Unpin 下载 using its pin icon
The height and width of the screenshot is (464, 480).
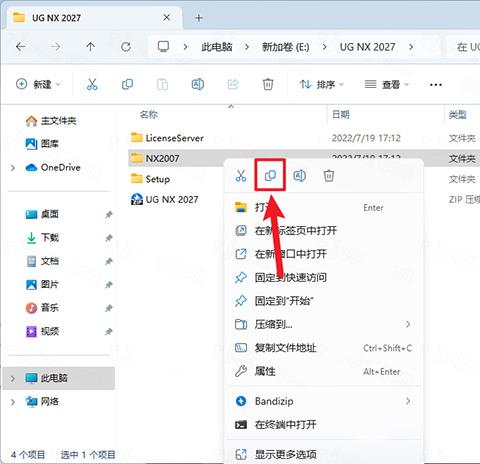point(109,238)
